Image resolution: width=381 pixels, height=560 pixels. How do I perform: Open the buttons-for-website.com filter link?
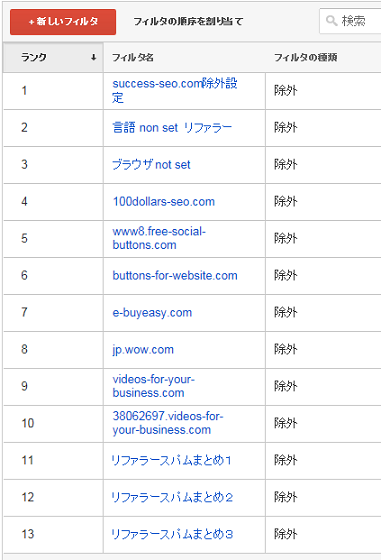(175, 275)
